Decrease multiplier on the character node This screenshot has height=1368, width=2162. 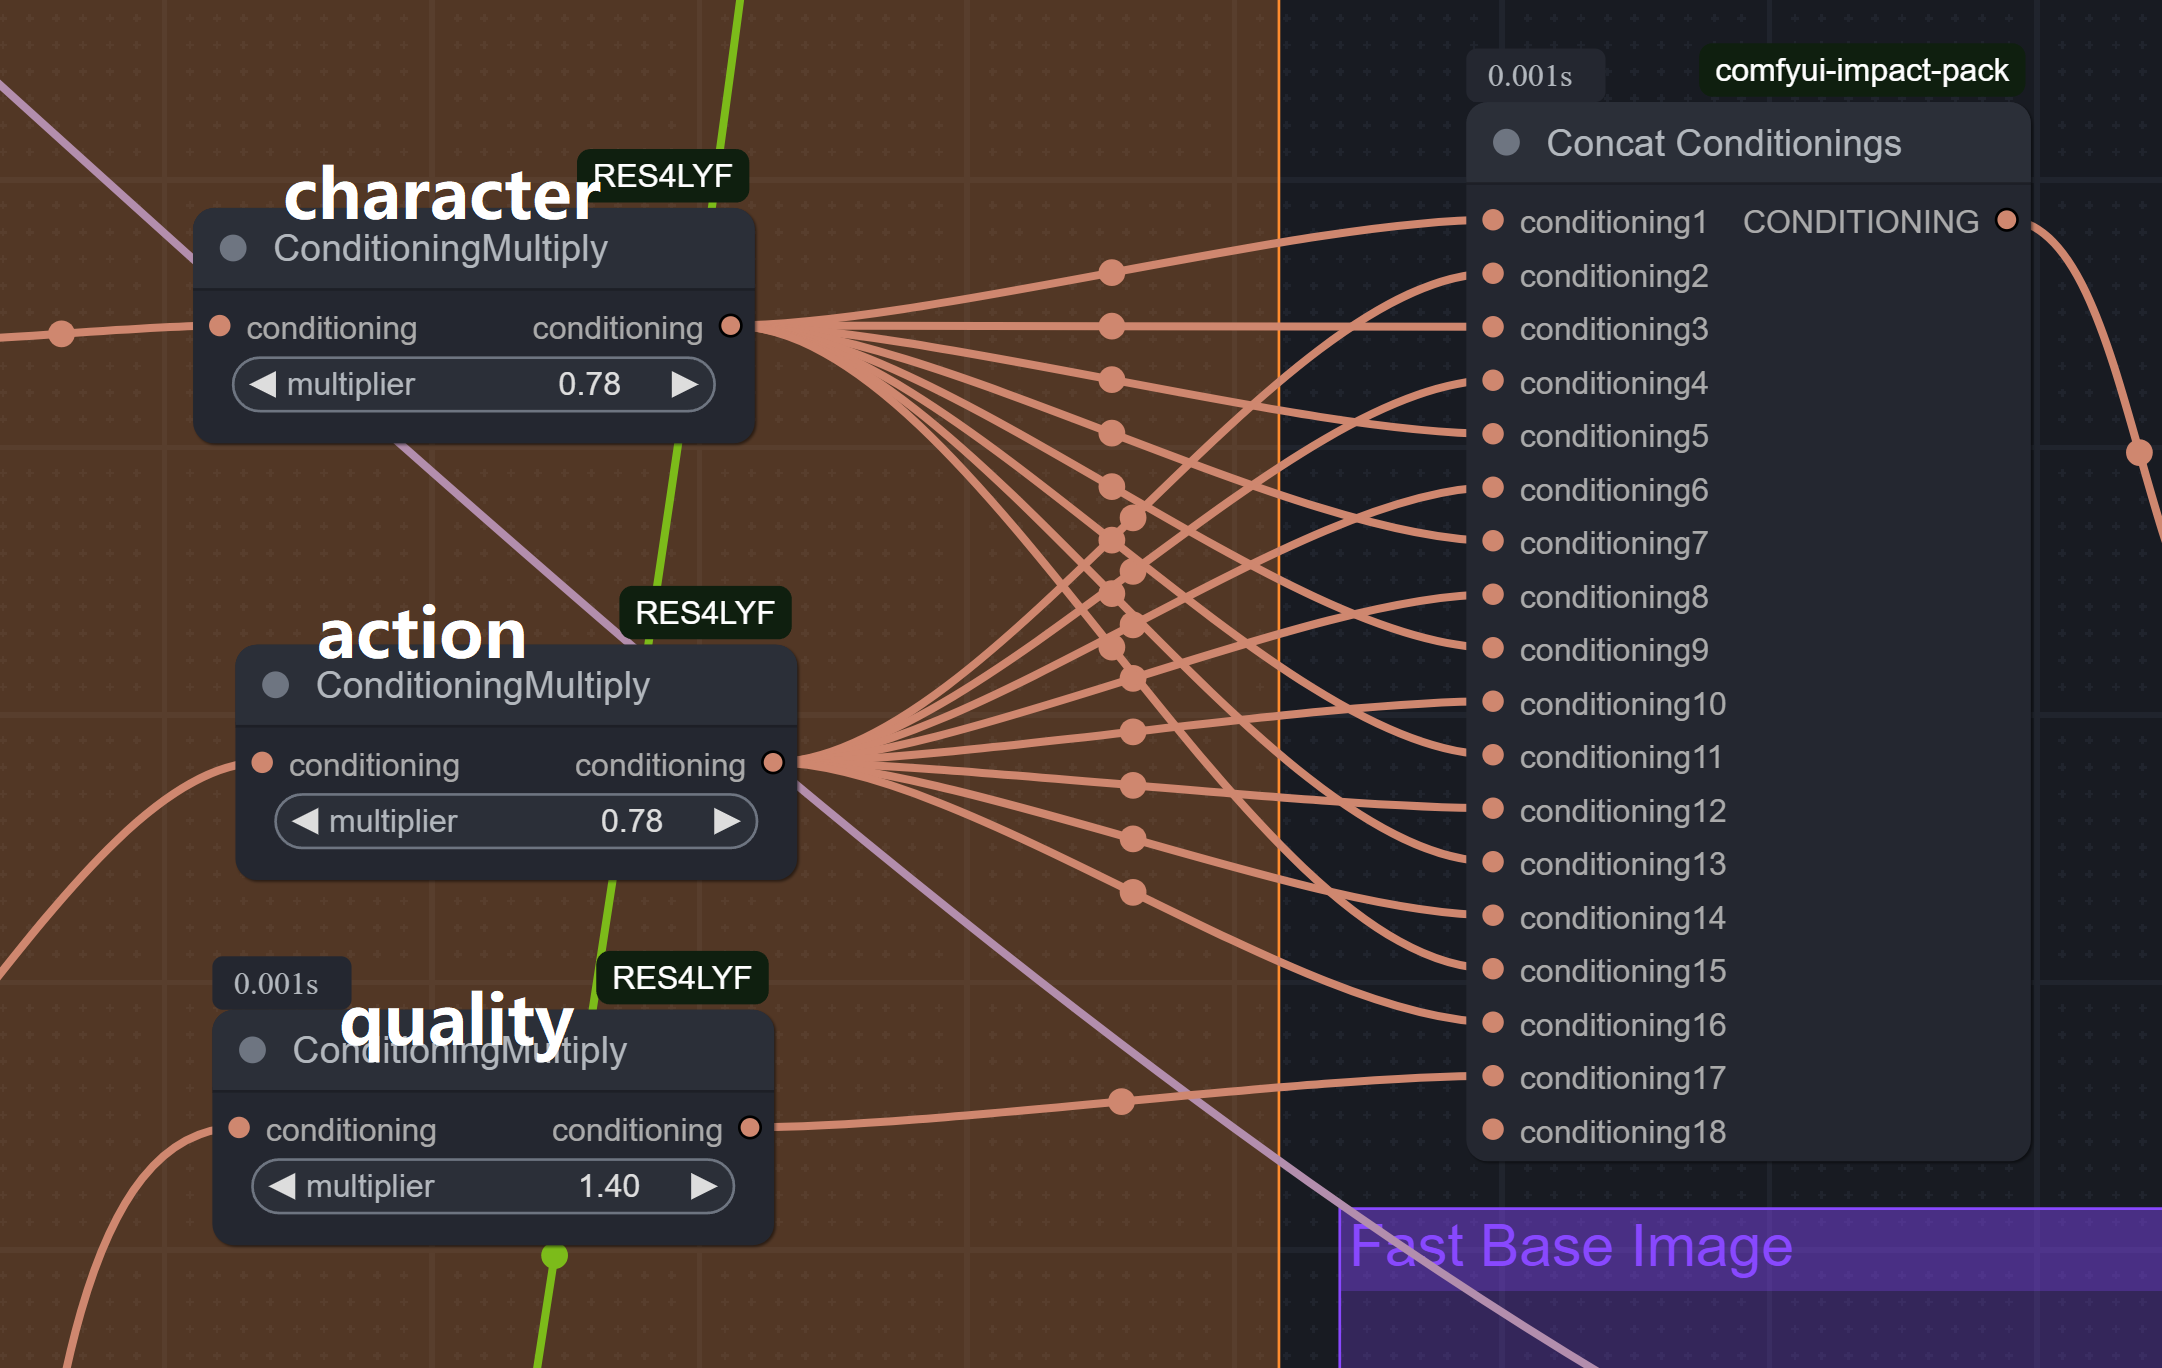263,384
